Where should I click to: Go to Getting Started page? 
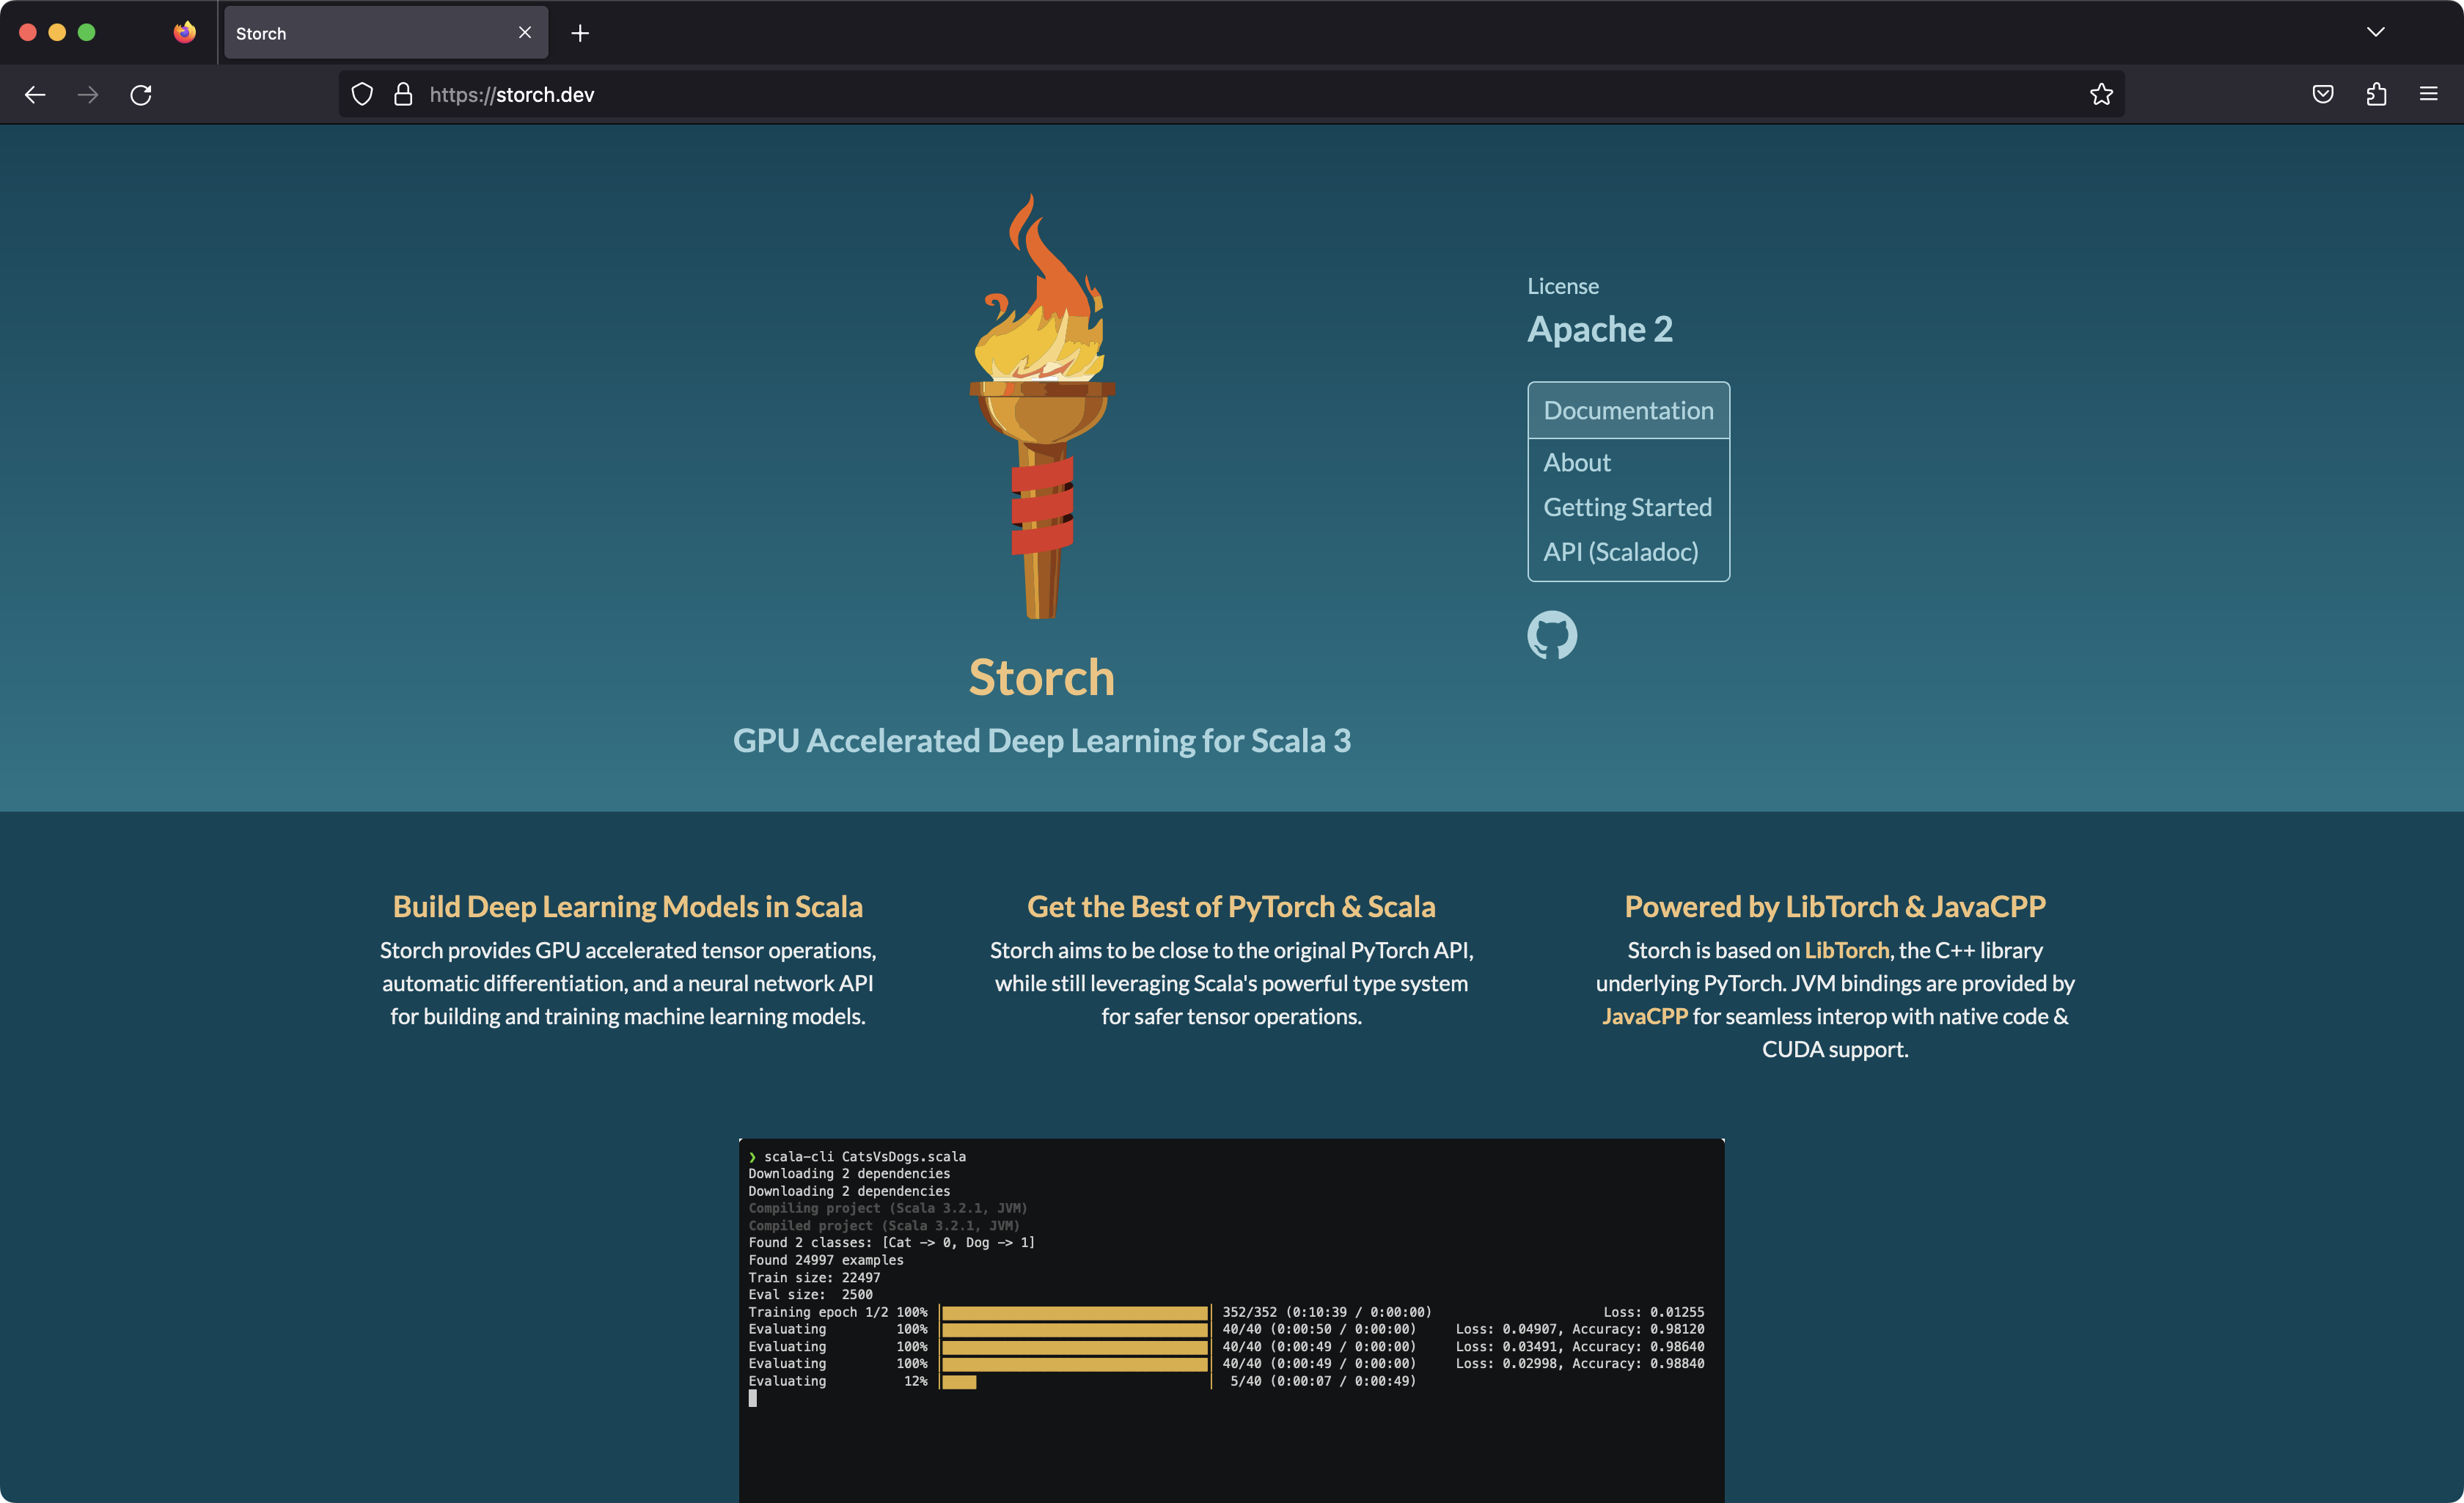(x=1627, y=507)
